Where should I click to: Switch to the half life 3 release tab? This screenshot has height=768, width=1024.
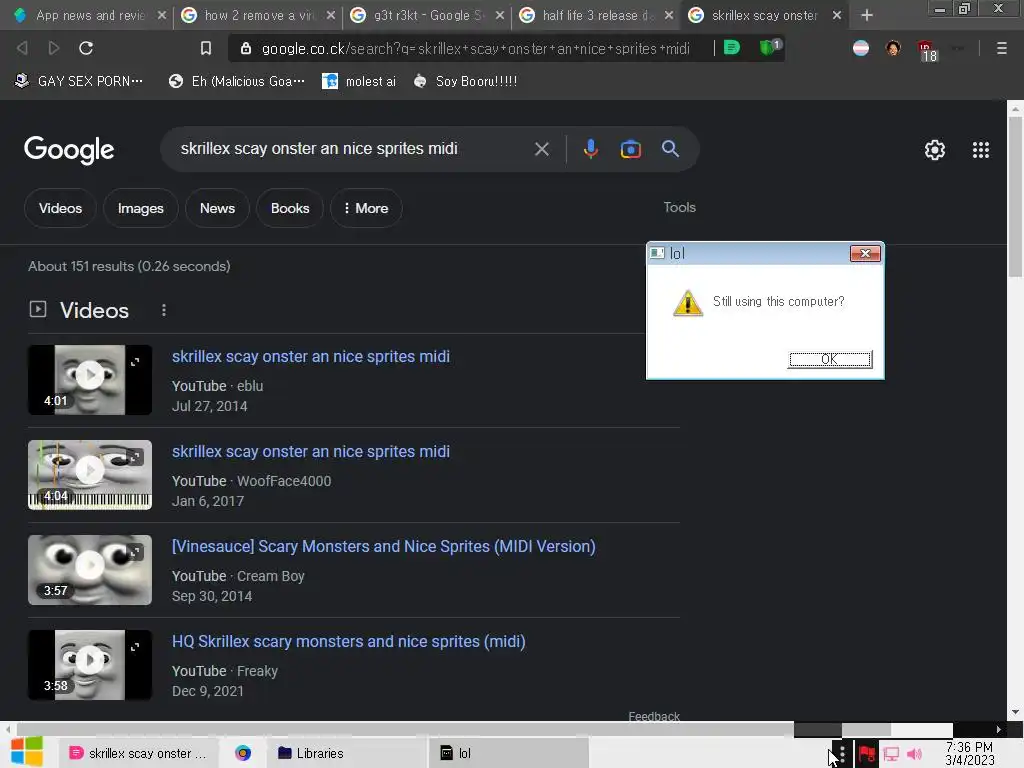[596, 15]
